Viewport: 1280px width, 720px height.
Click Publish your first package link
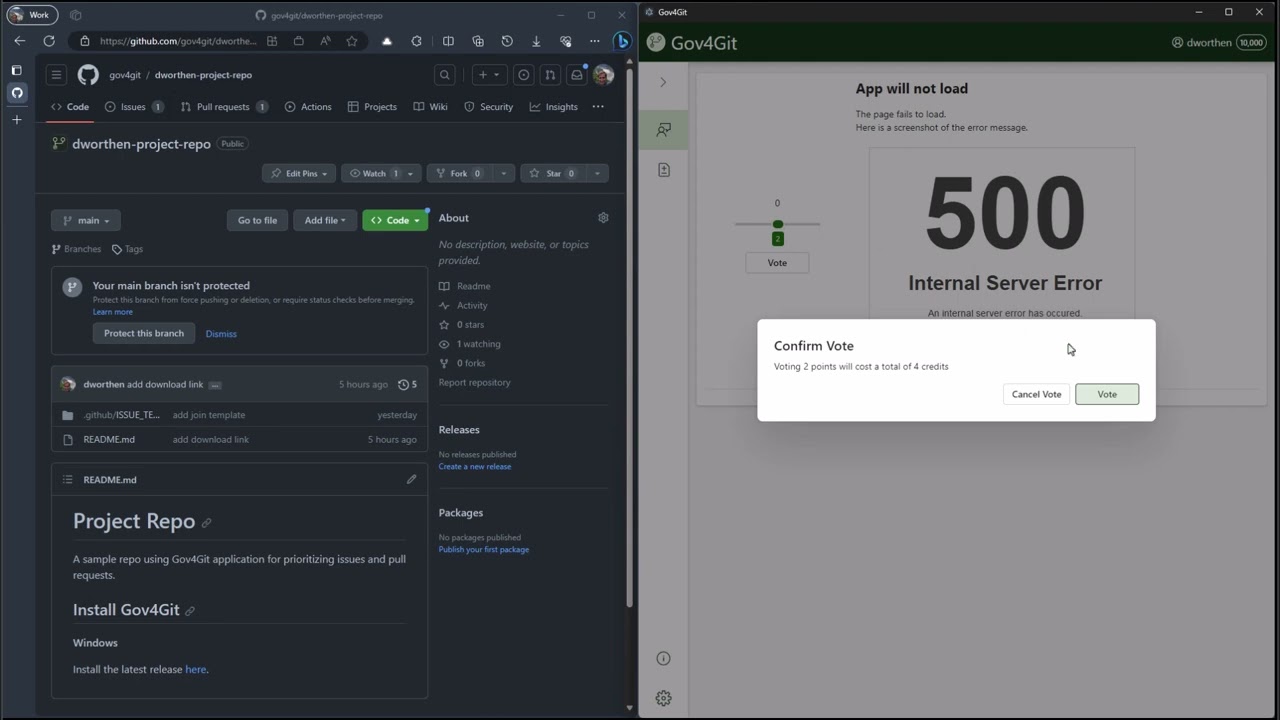(x=484, y=549)
